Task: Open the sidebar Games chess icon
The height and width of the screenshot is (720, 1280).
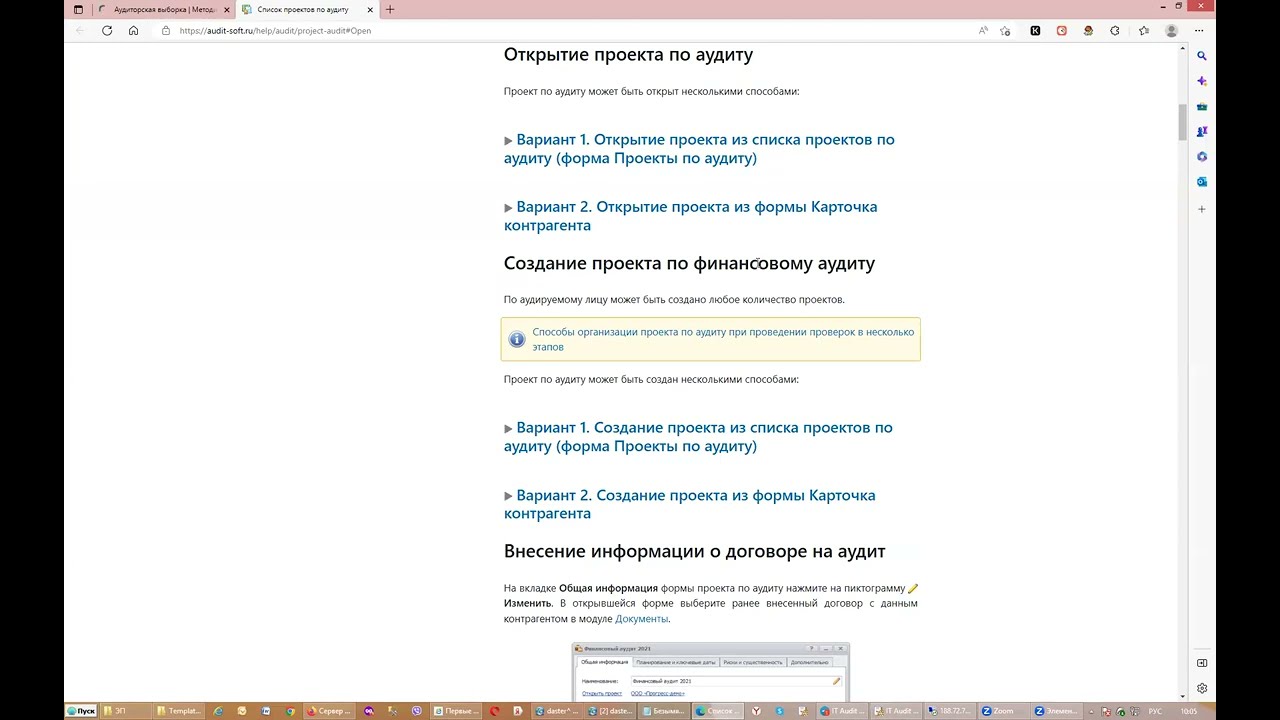Action: pos(1202,131)
